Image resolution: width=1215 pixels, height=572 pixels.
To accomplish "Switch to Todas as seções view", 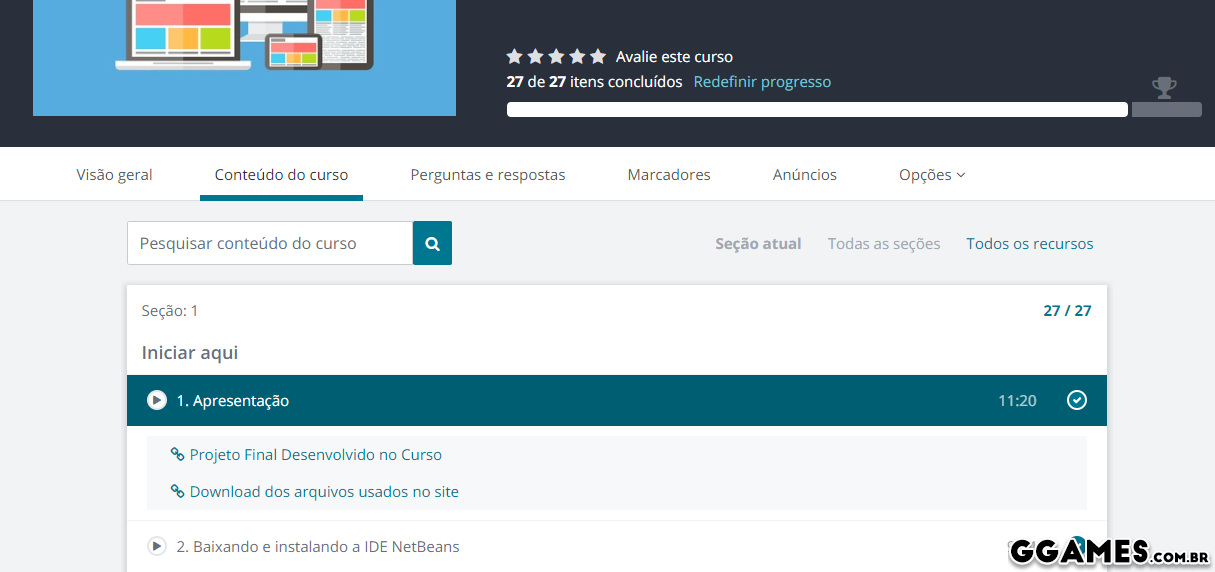I will [x=884, y=243].
